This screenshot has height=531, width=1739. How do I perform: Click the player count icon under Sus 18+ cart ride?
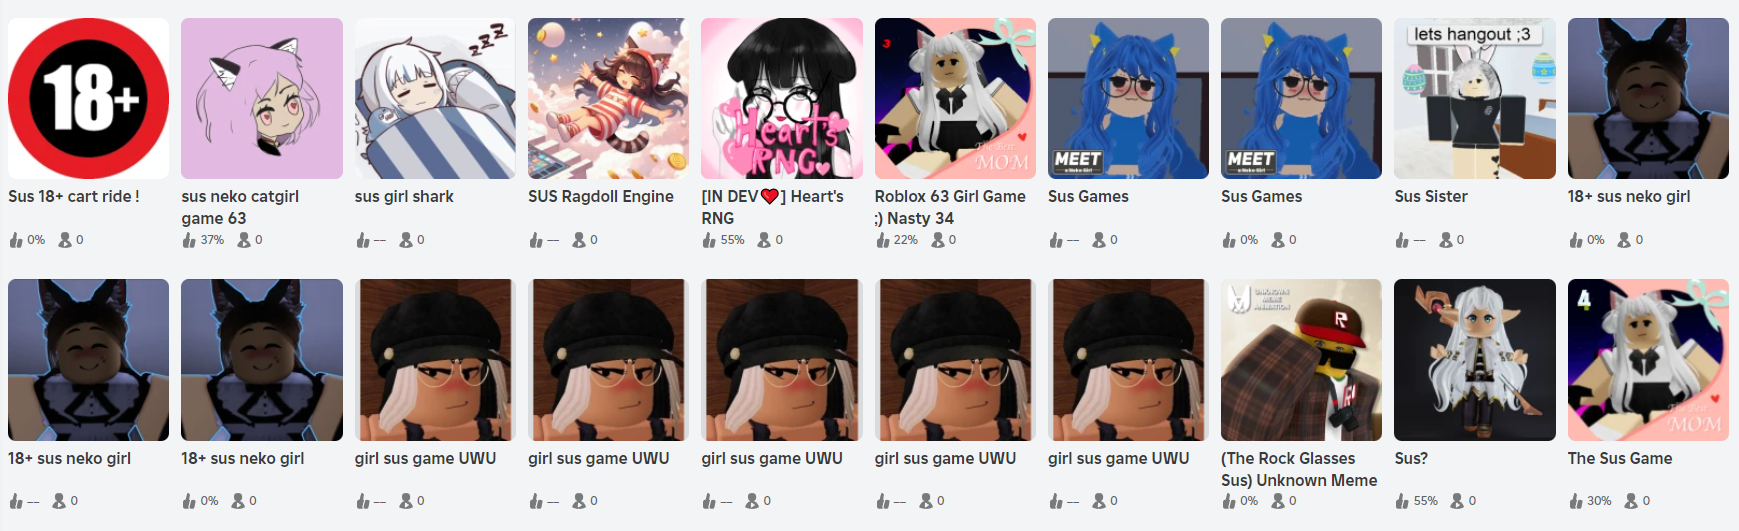pos(65,240)
